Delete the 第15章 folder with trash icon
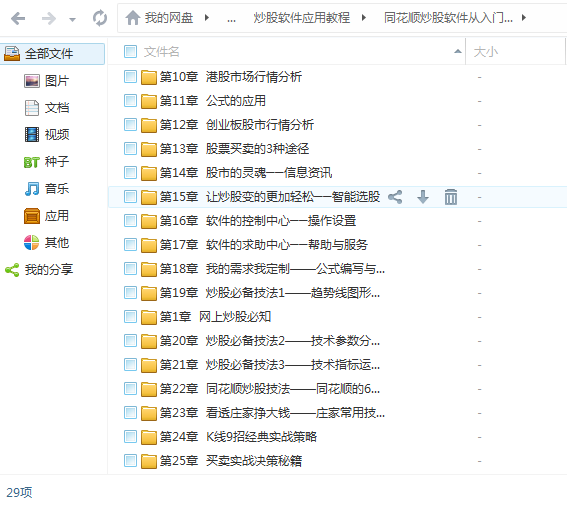 point(451,197)
